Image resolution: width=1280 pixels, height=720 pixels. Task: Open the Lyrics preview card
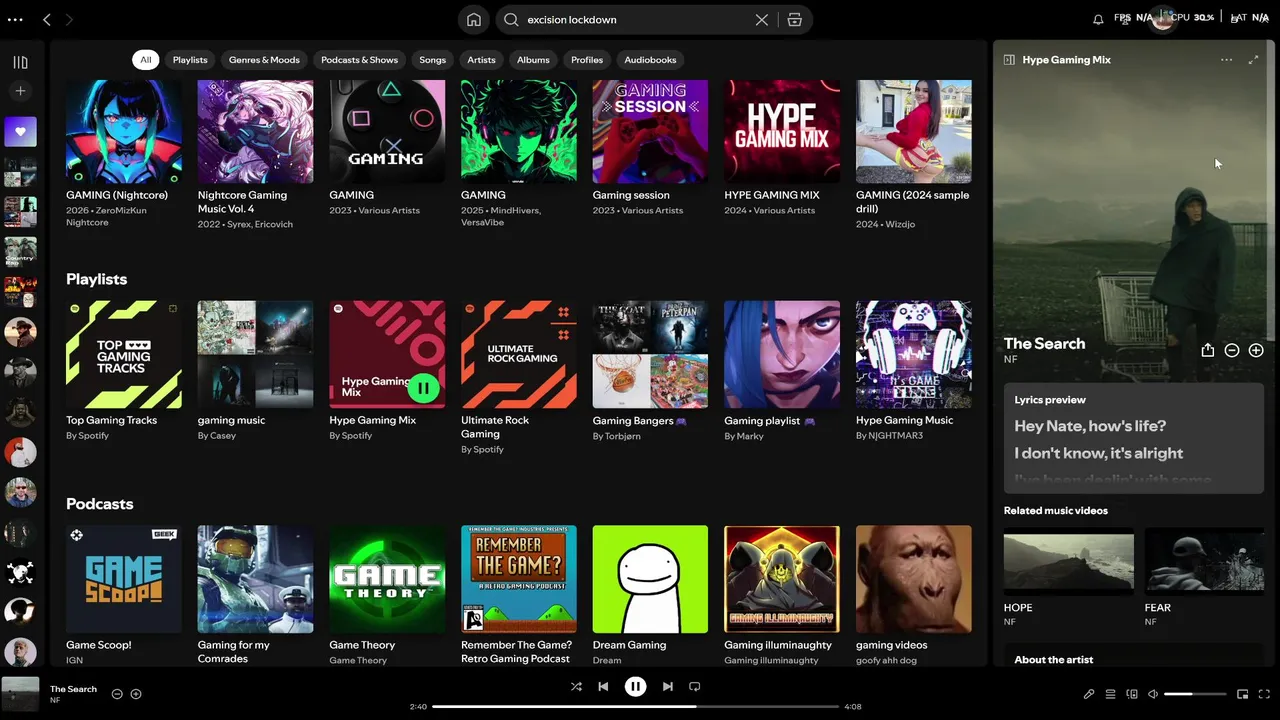1134,438
